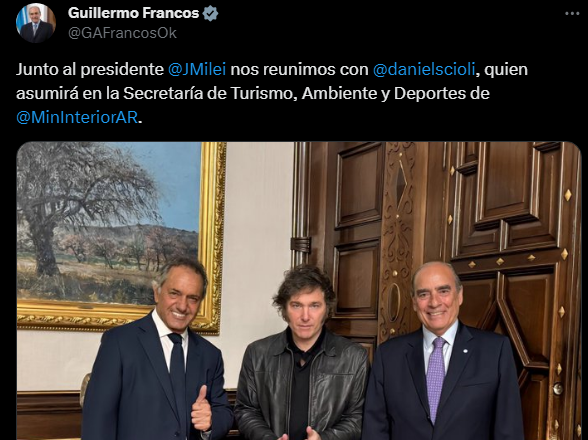588x440 pixels.
Task: Click the word Turismo in tweet text
Action: pyautogui.click(x=261, y=93)
